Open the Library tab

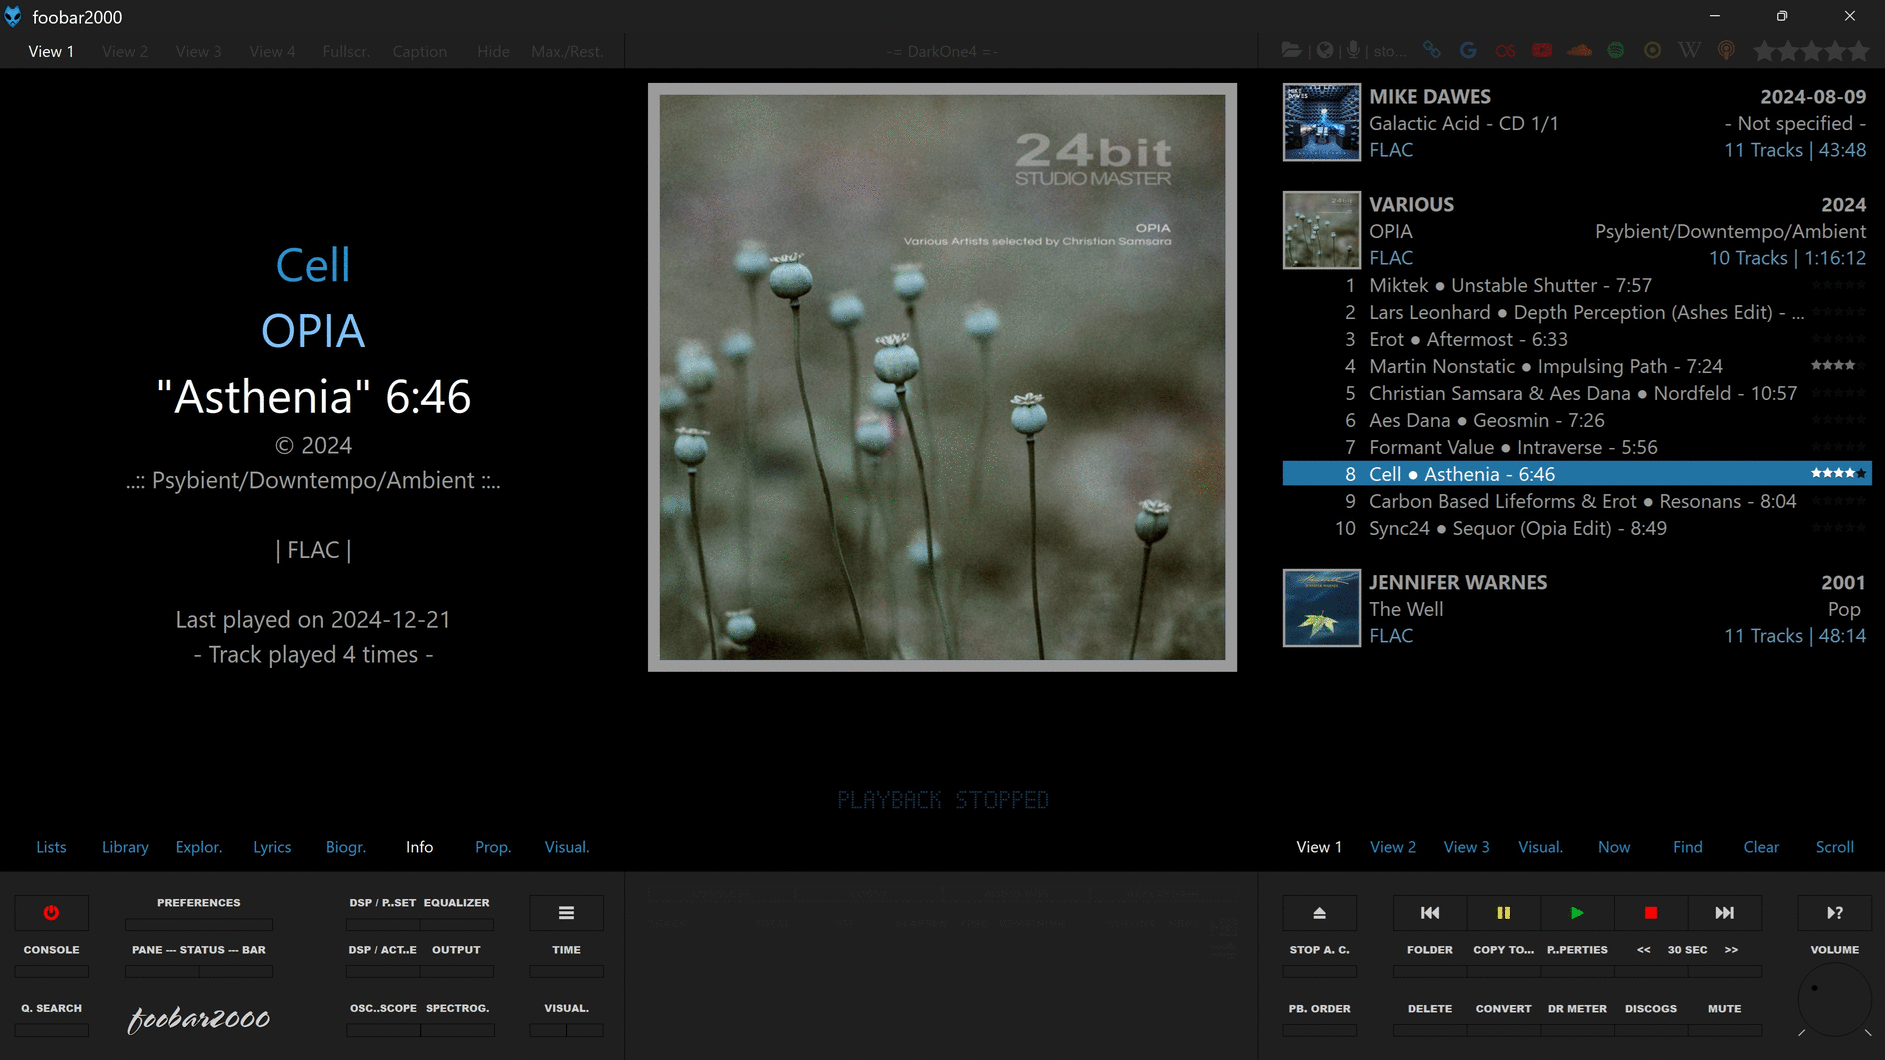125,847
